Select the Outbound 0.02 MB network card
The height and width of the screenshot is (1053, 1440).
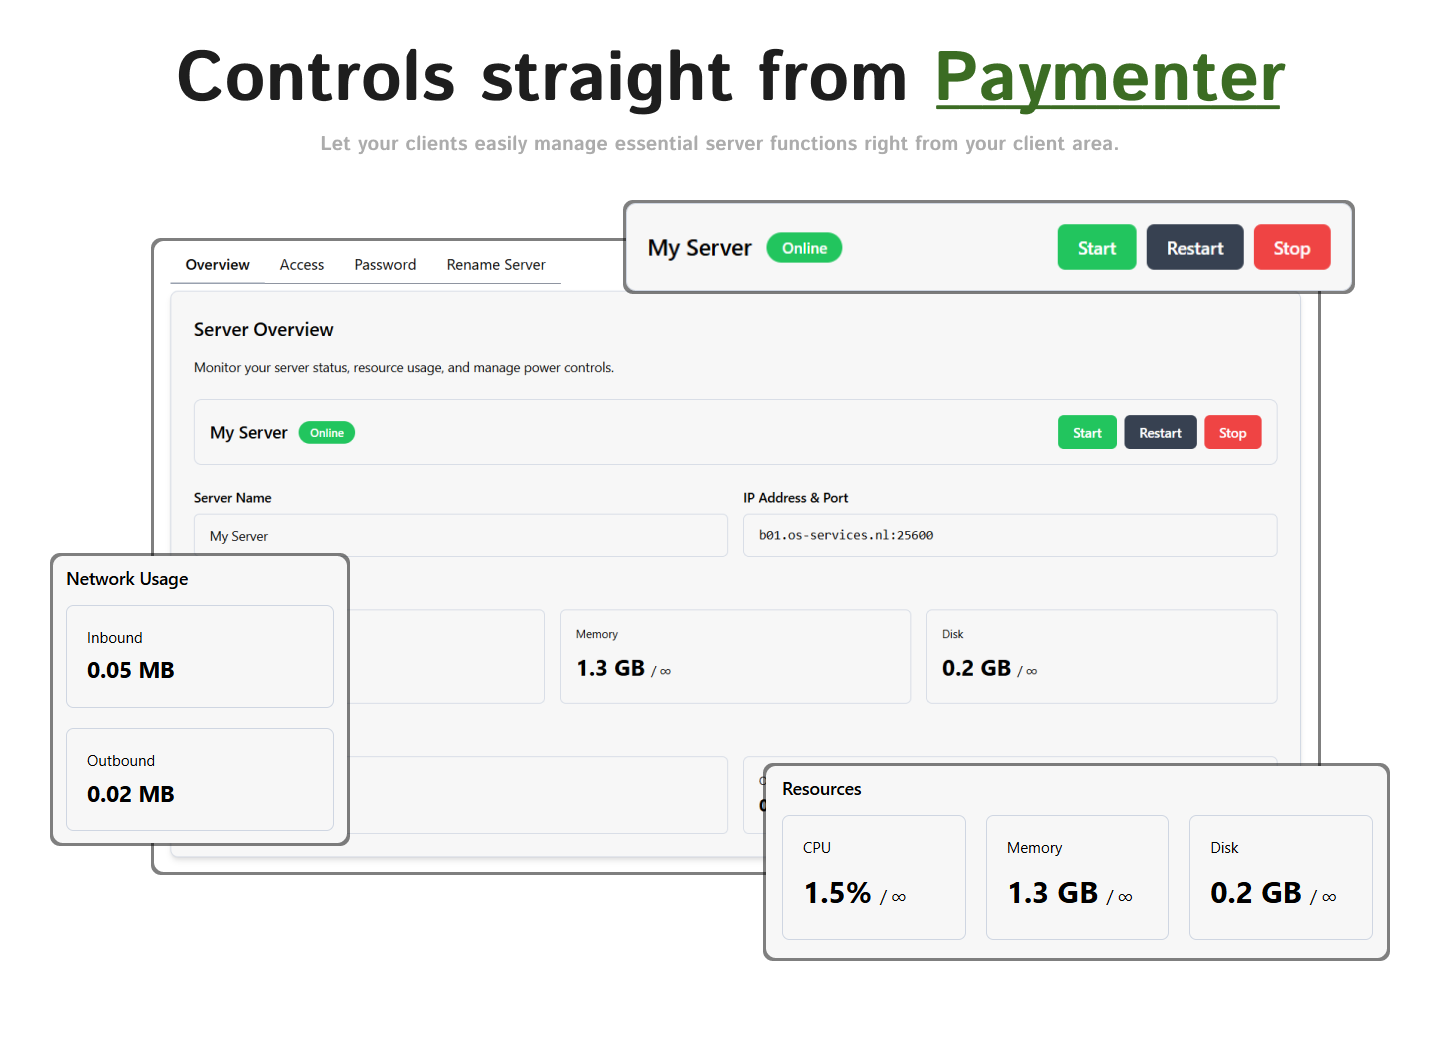click(200, 779)
